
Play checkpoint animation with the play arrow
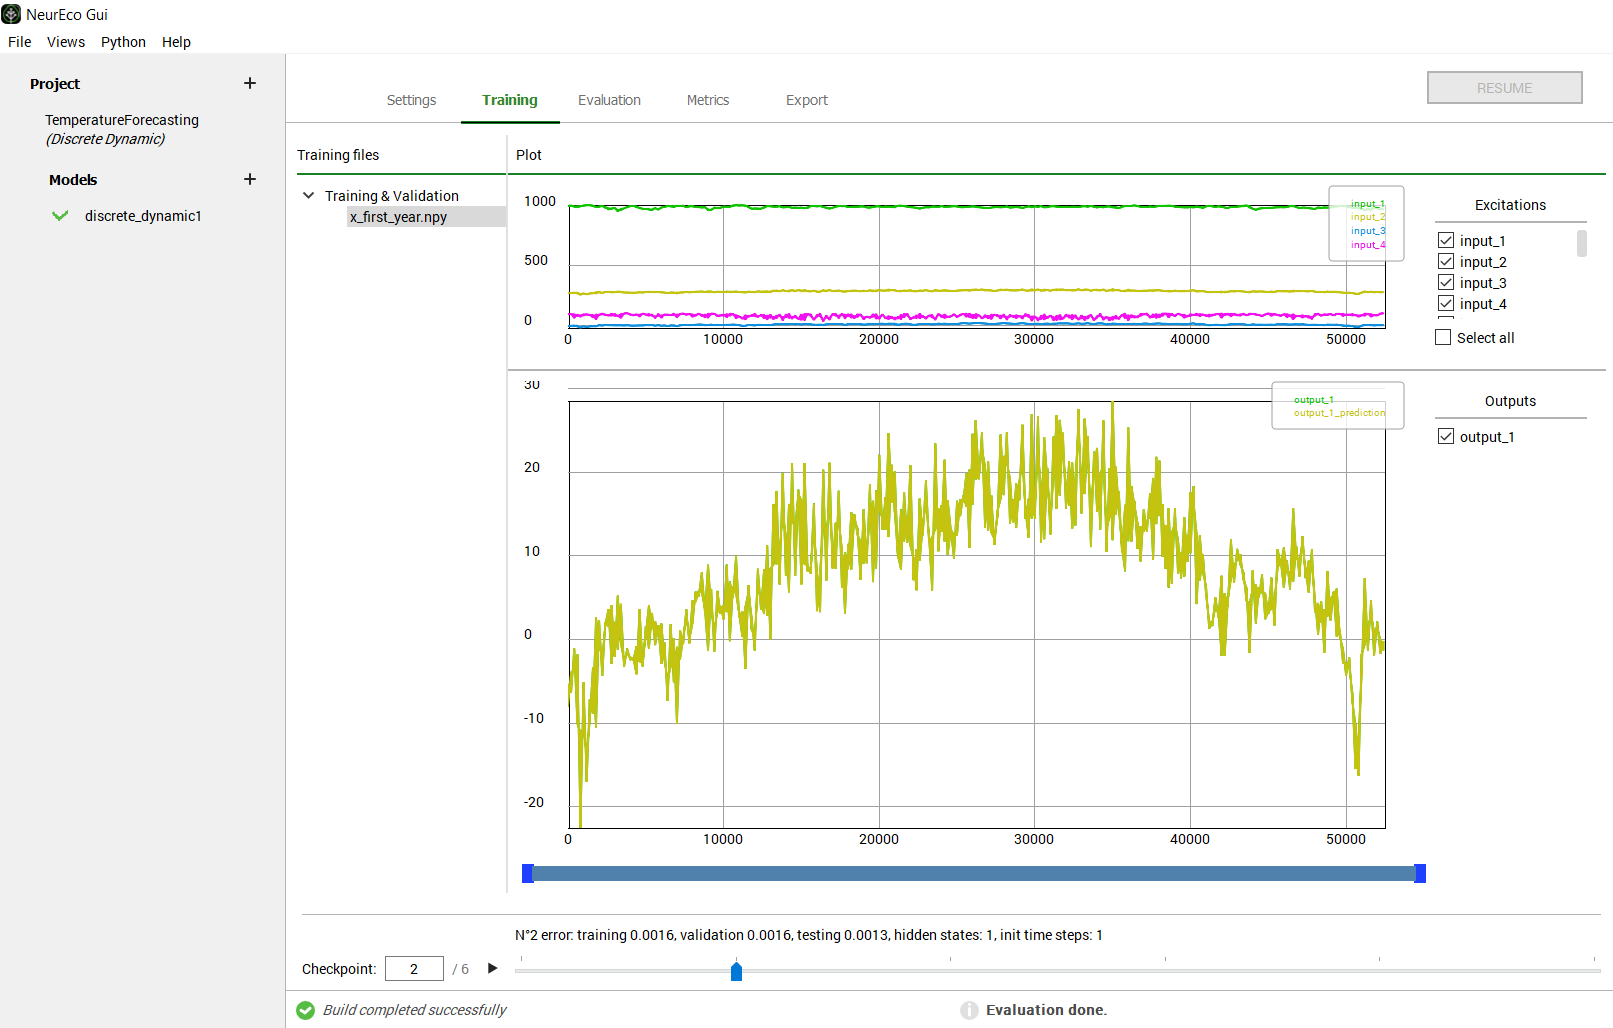click(492, 968)
